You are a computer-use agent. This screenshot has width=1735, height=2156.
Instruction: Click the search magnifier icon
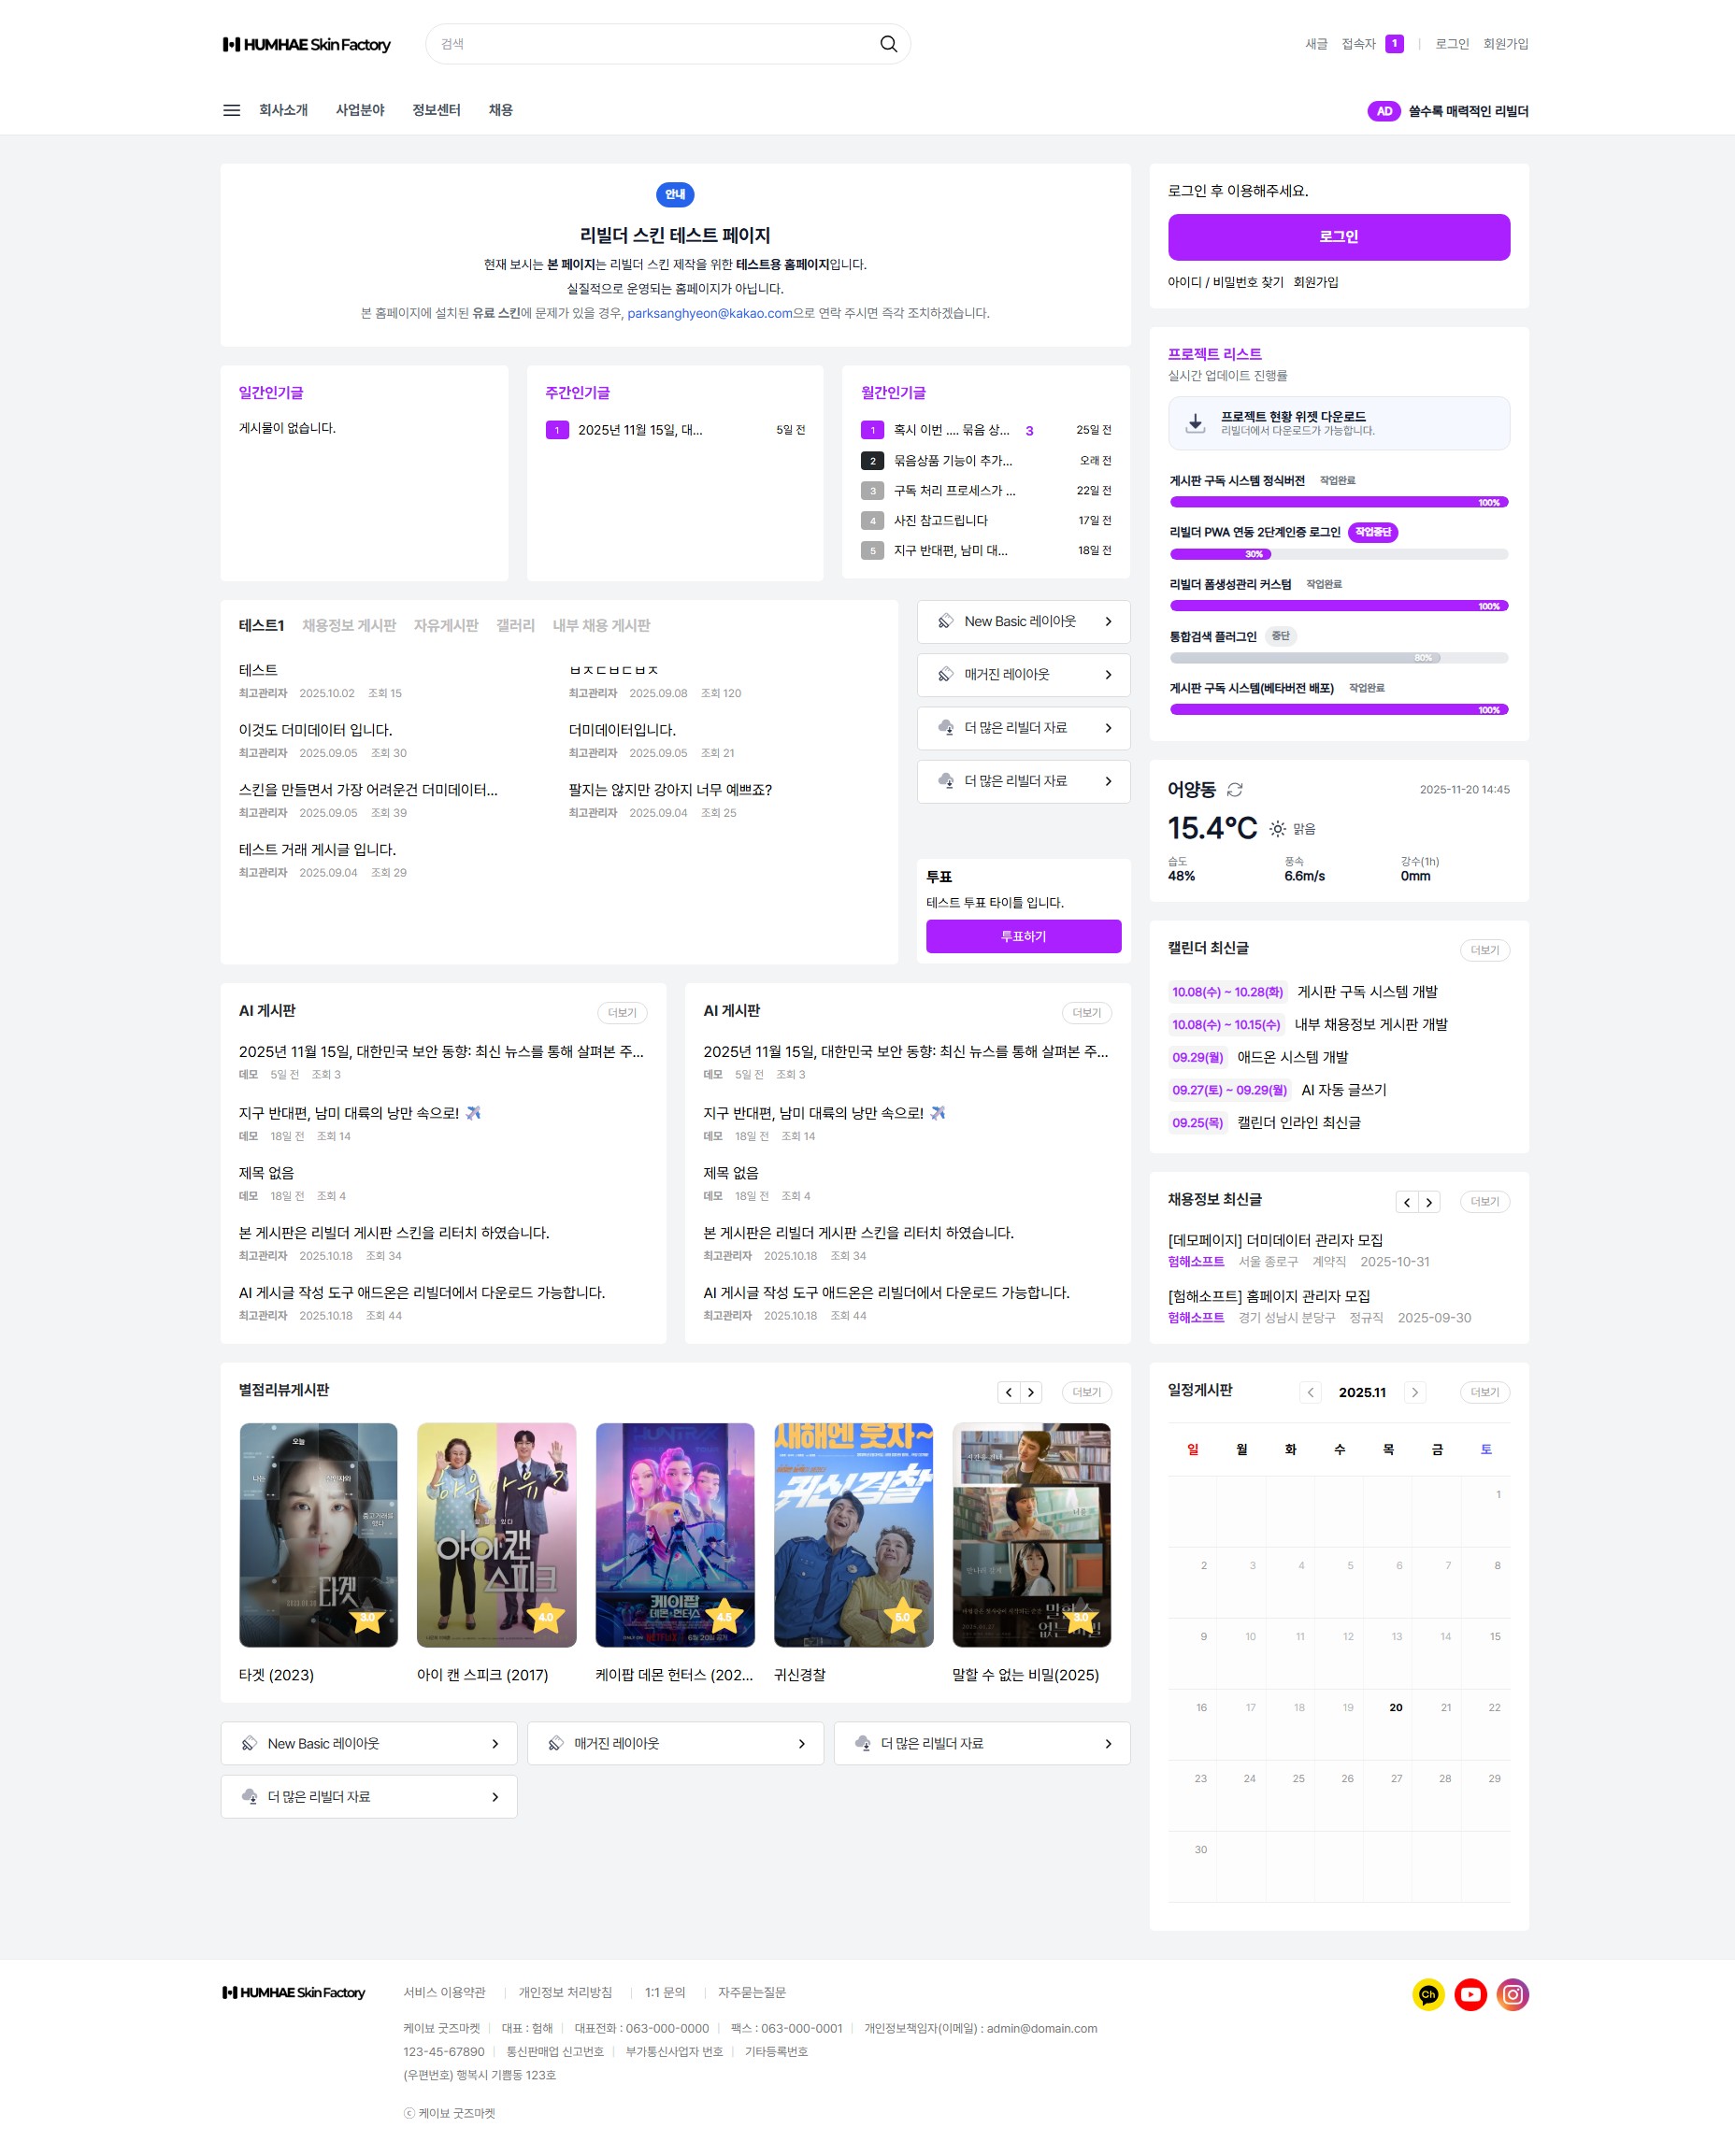pyautogui.click(x=887, y=44)
